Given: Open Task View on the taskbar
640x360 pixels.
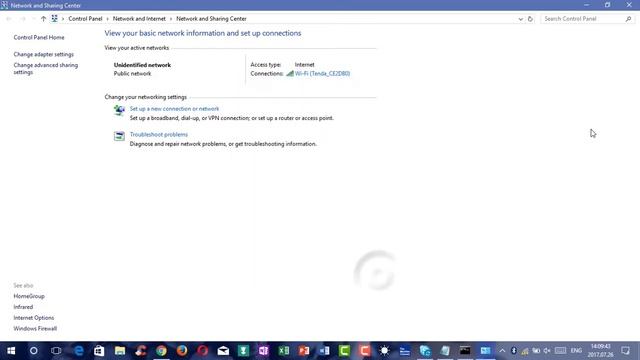Looking at the screenshot, I should [x=56, y=351].
